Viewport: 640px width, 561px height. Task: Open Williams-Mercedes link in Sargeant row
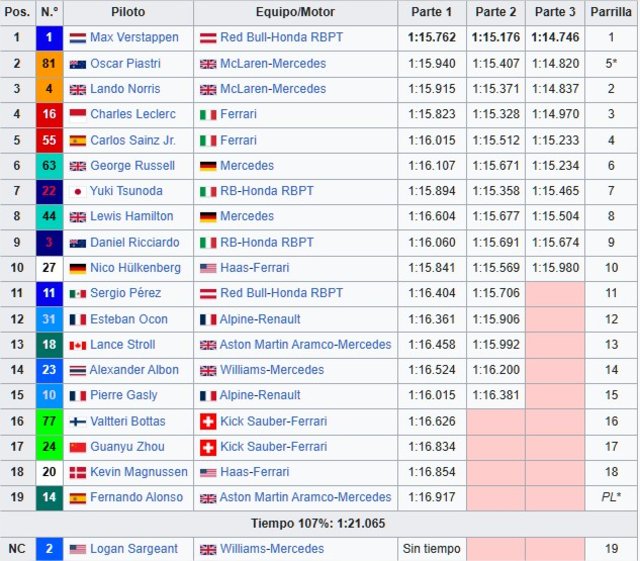[x=272, y=549]
